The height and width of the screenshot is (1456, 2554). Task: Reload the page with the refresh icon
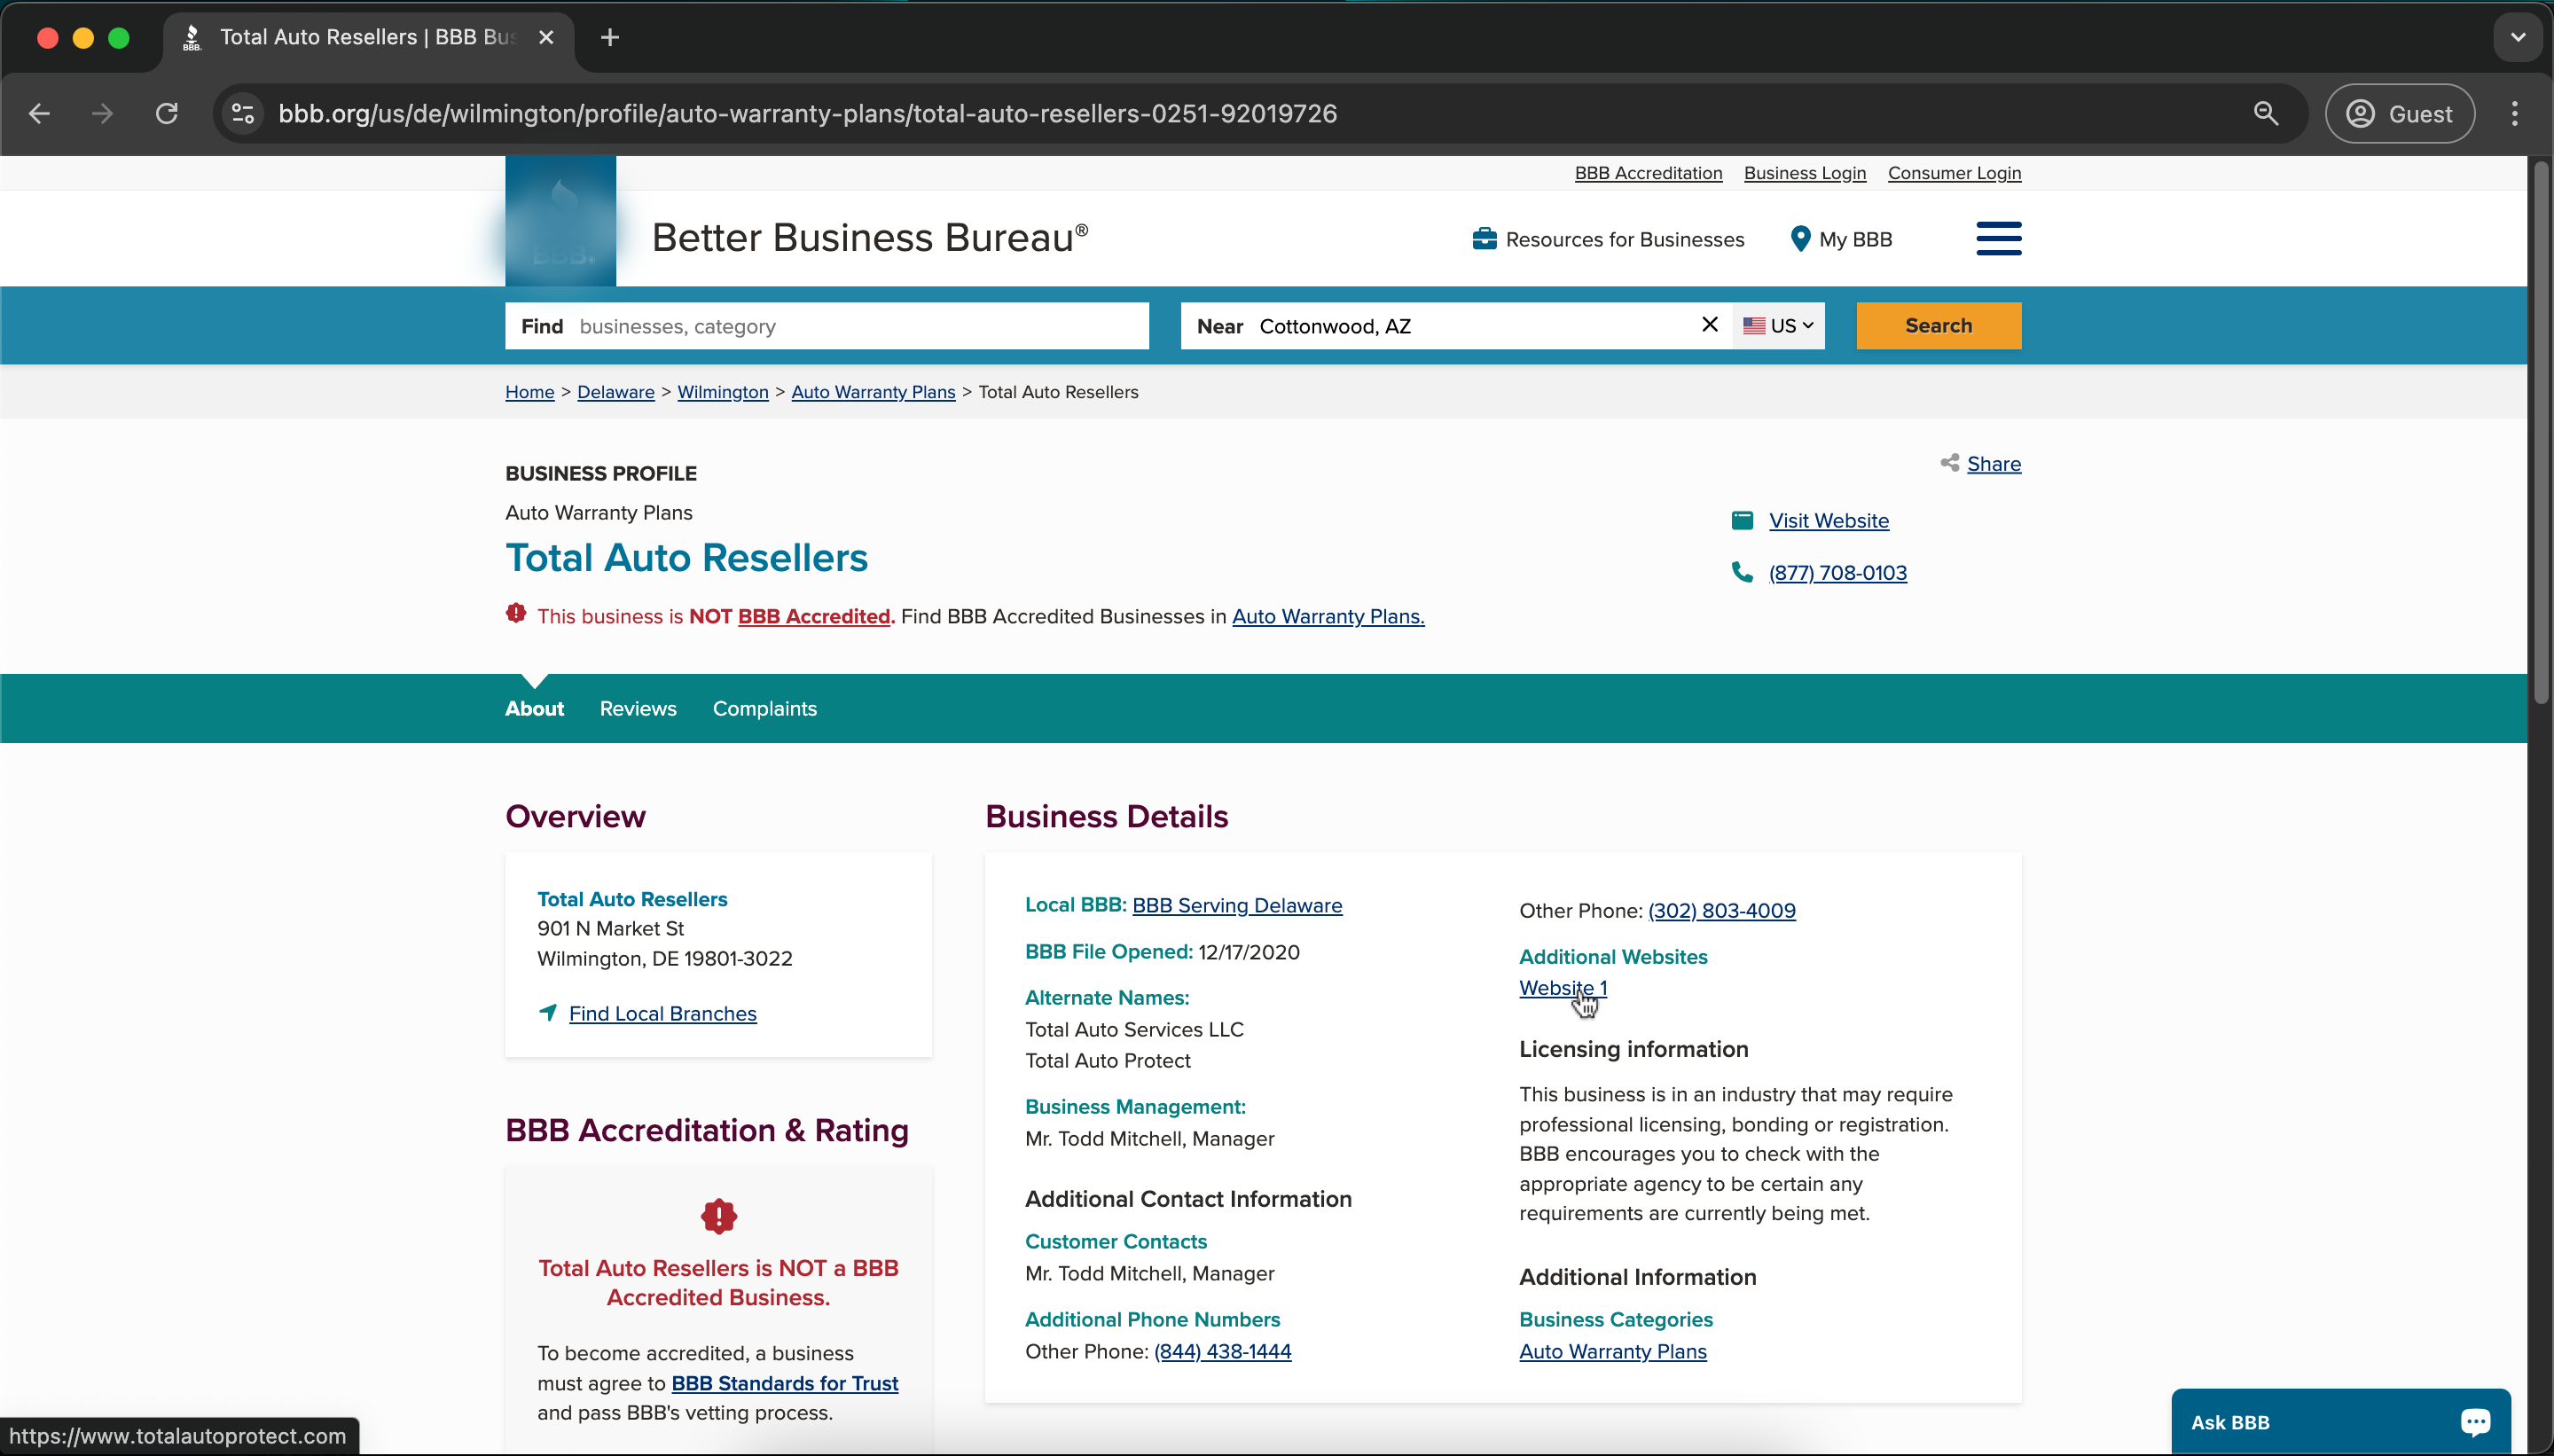point(167,114)
